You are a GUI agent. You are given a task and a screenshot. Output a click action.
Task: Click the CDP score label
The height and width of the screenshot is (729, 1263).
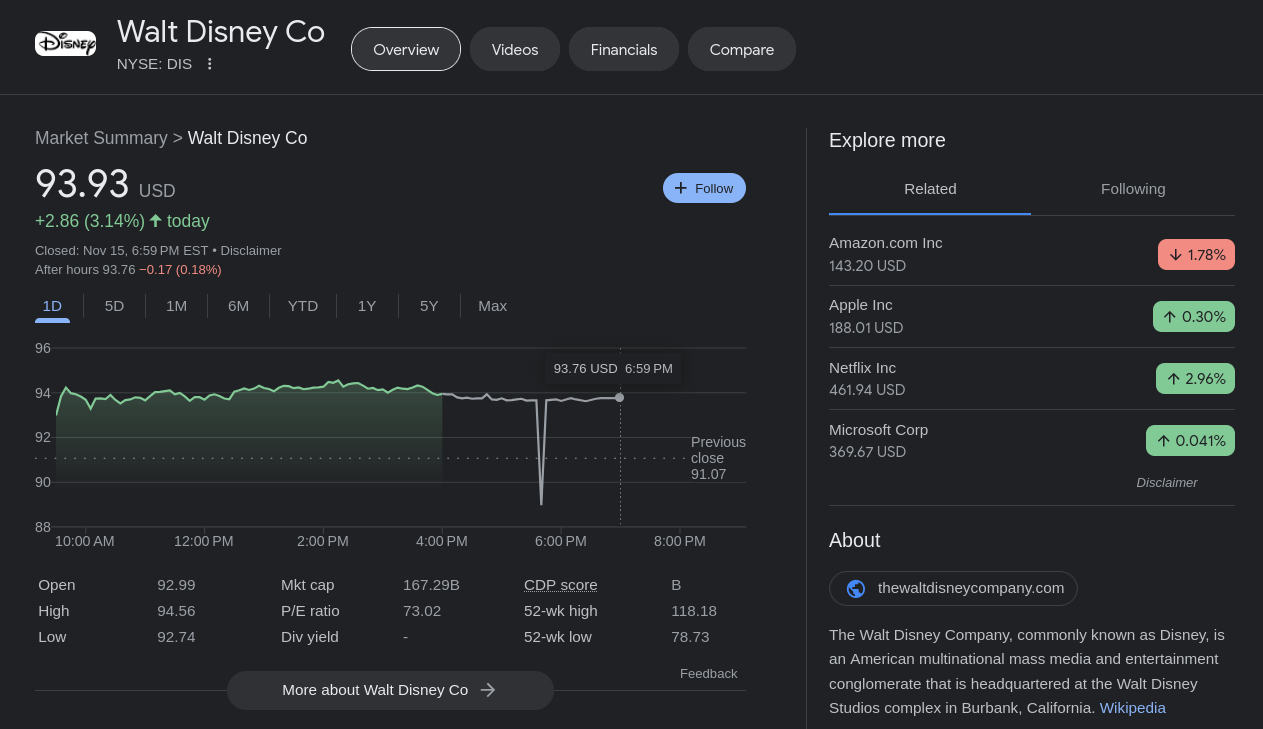click(560, 585)
